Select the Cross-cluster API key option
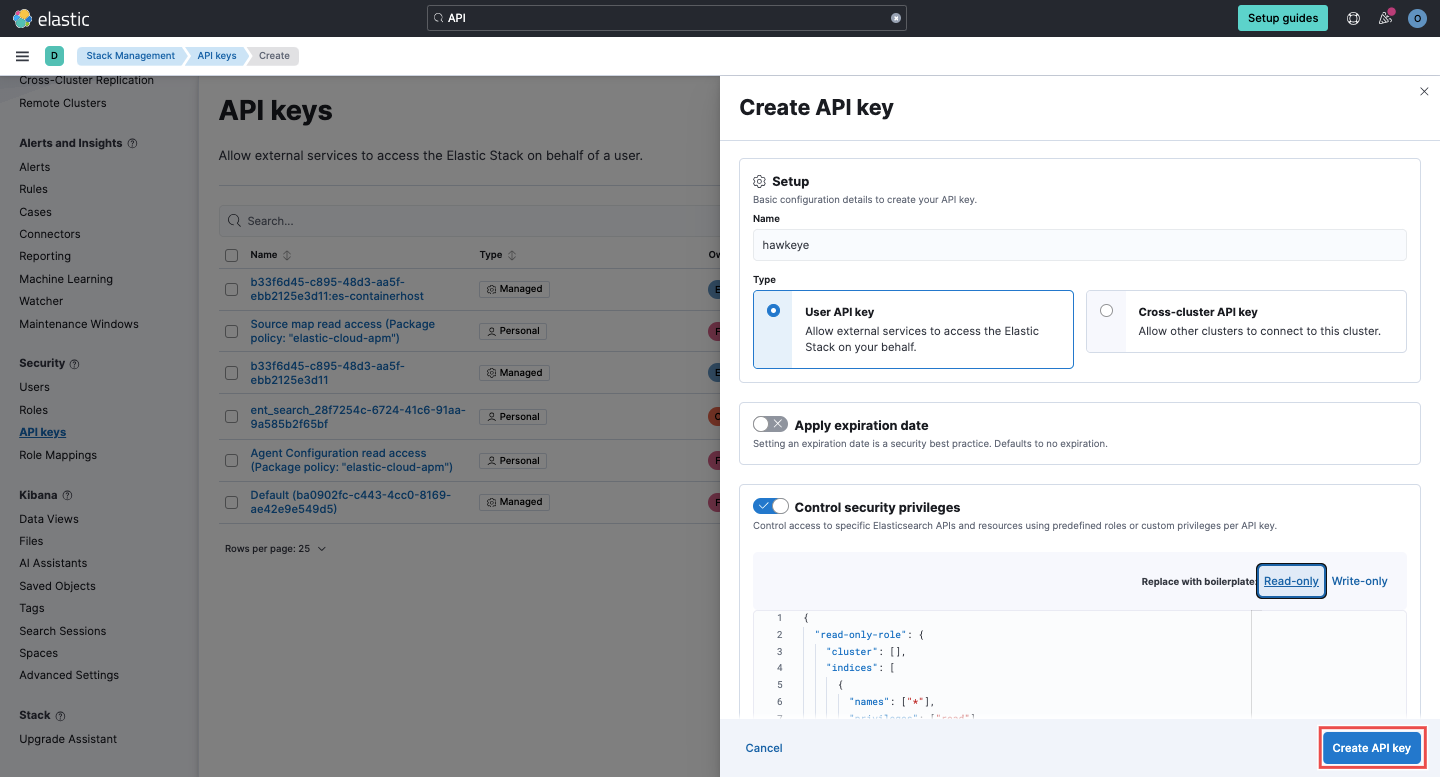The width and height of the screenshot is (1440, 777). click(1106, 310)
